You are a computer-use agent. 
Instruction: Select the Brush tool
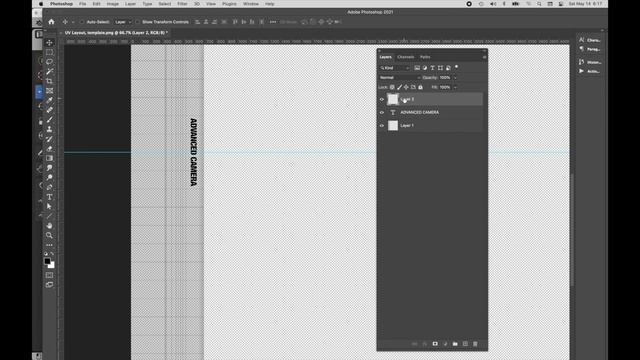pos(49,120)
